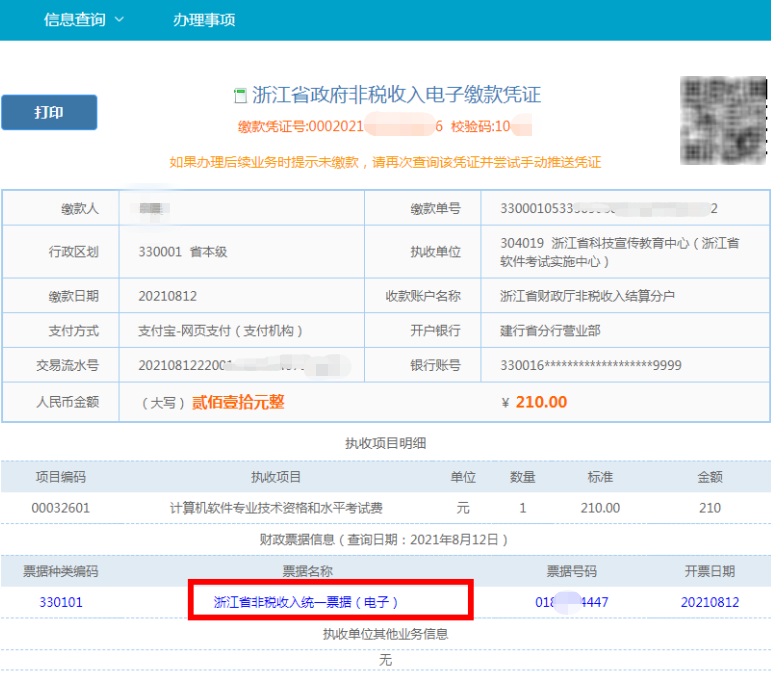
Task: Click the orange notice about 手动推送凭证
Action: 385,162
